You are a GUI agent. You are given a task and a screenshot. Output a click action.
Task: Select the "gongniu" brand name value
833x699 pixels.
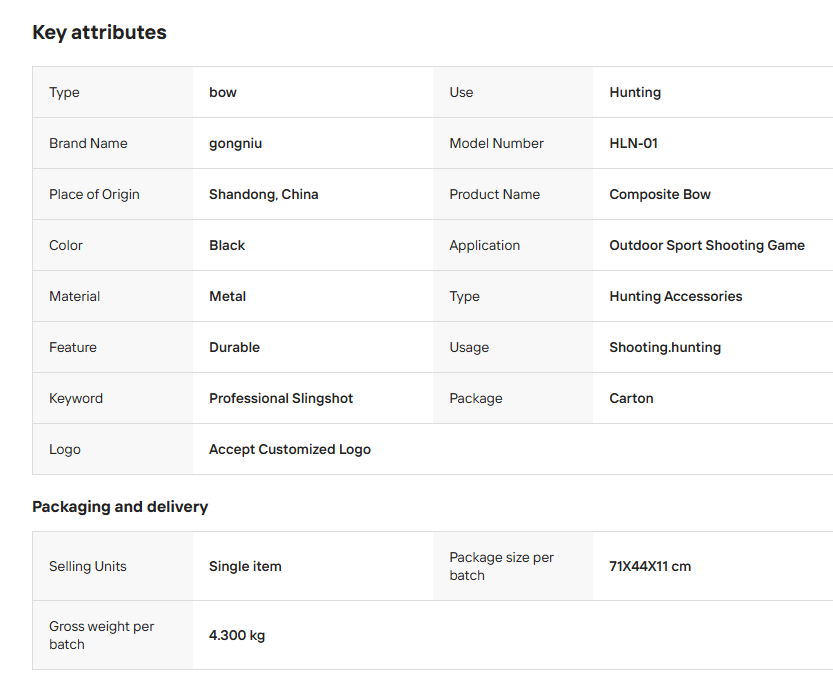tap(235, 143)
